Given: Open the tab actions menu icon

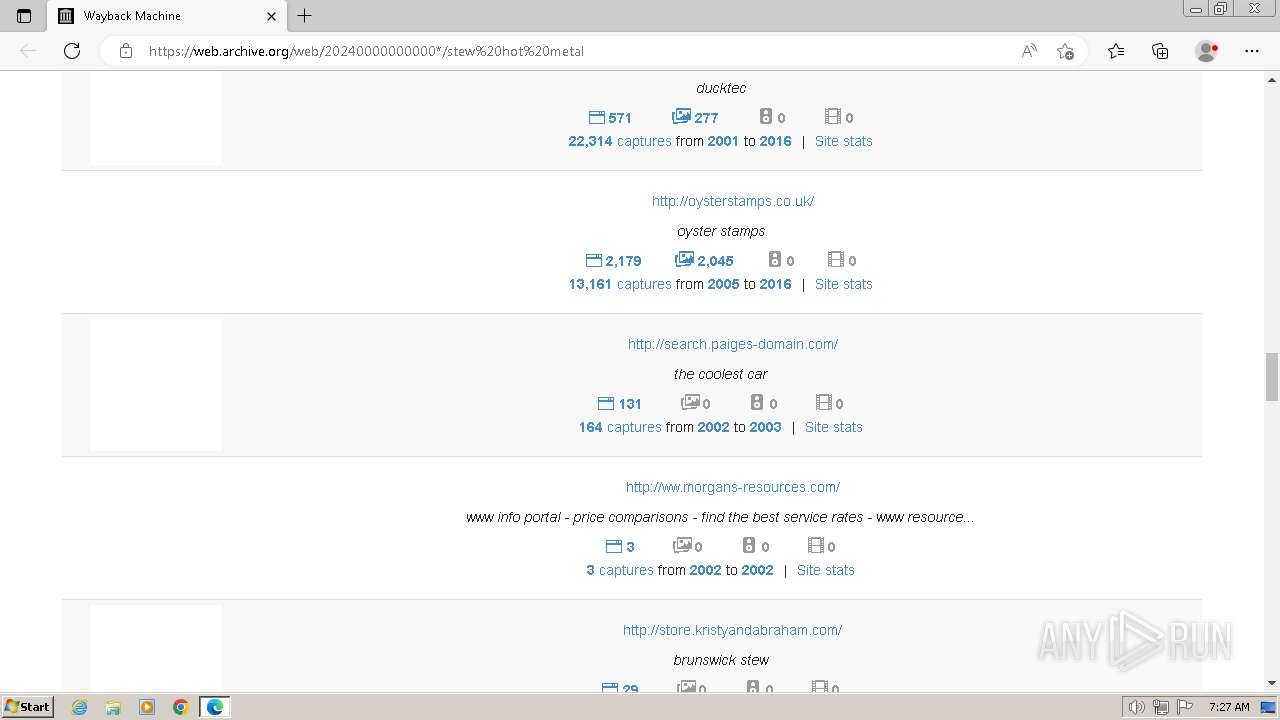Looking at the screenshot, I should coord(24,16).
